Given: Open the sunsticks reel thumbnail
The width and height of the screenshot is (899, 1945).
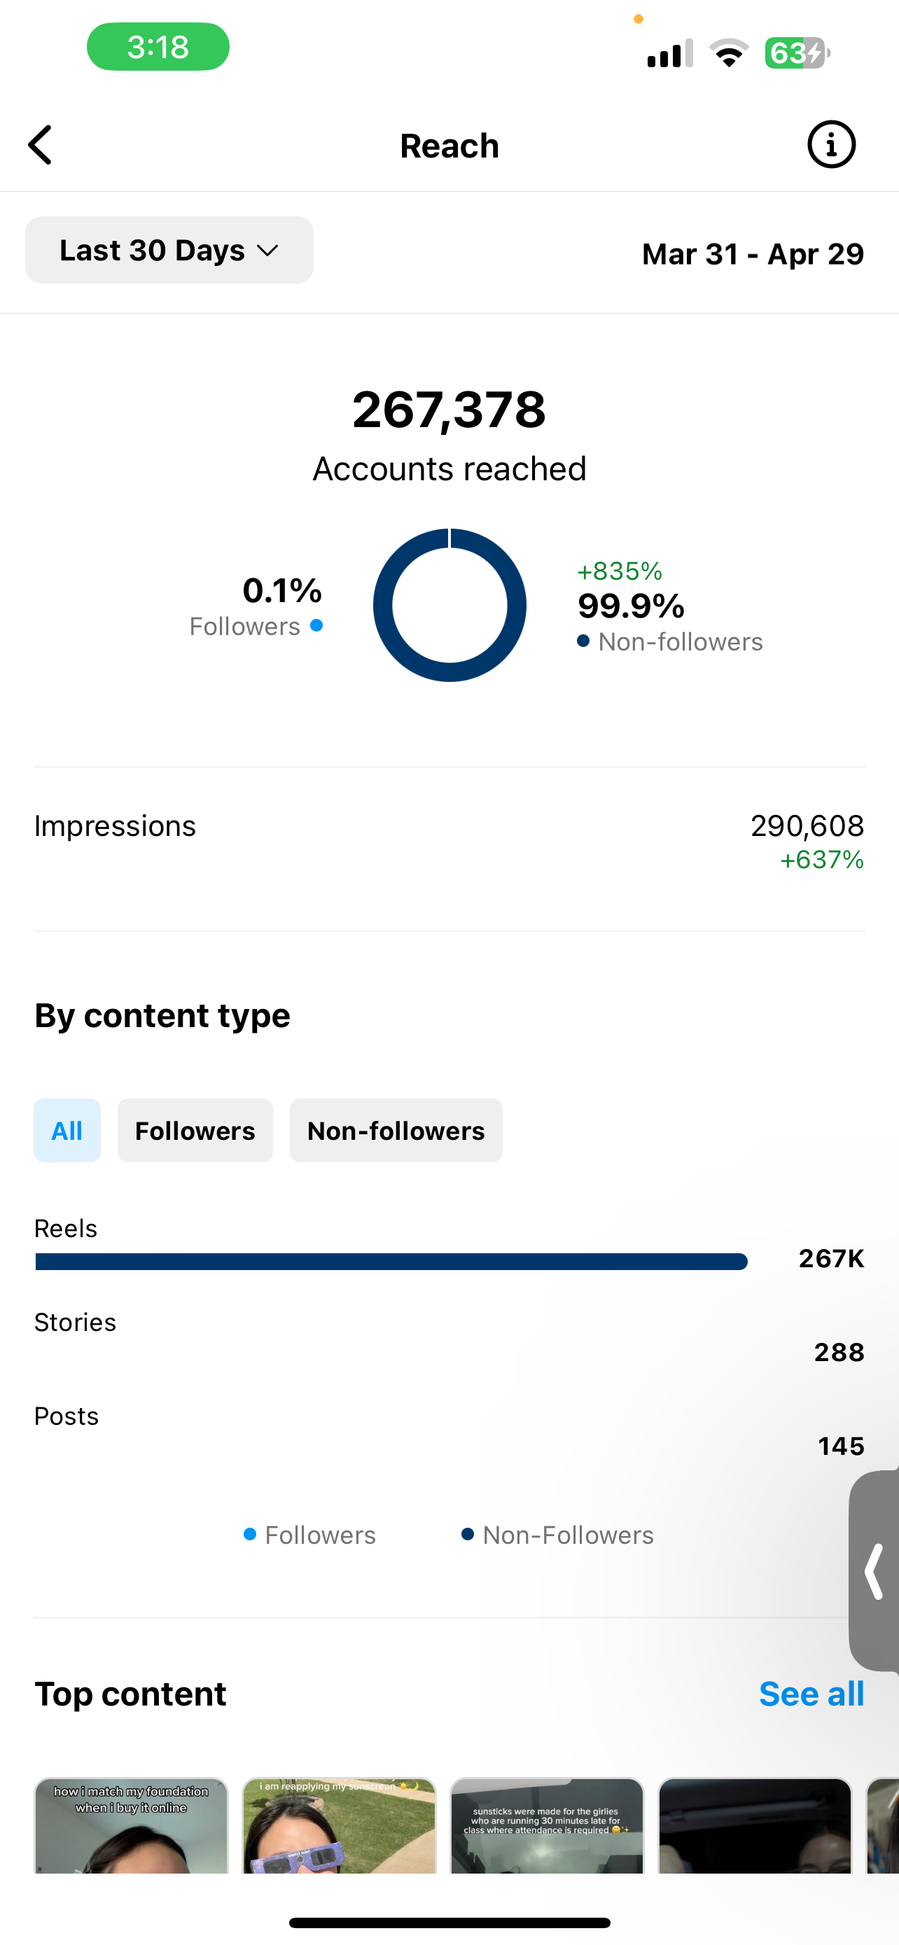Looking at the screenshot, I should point(547,1826).
